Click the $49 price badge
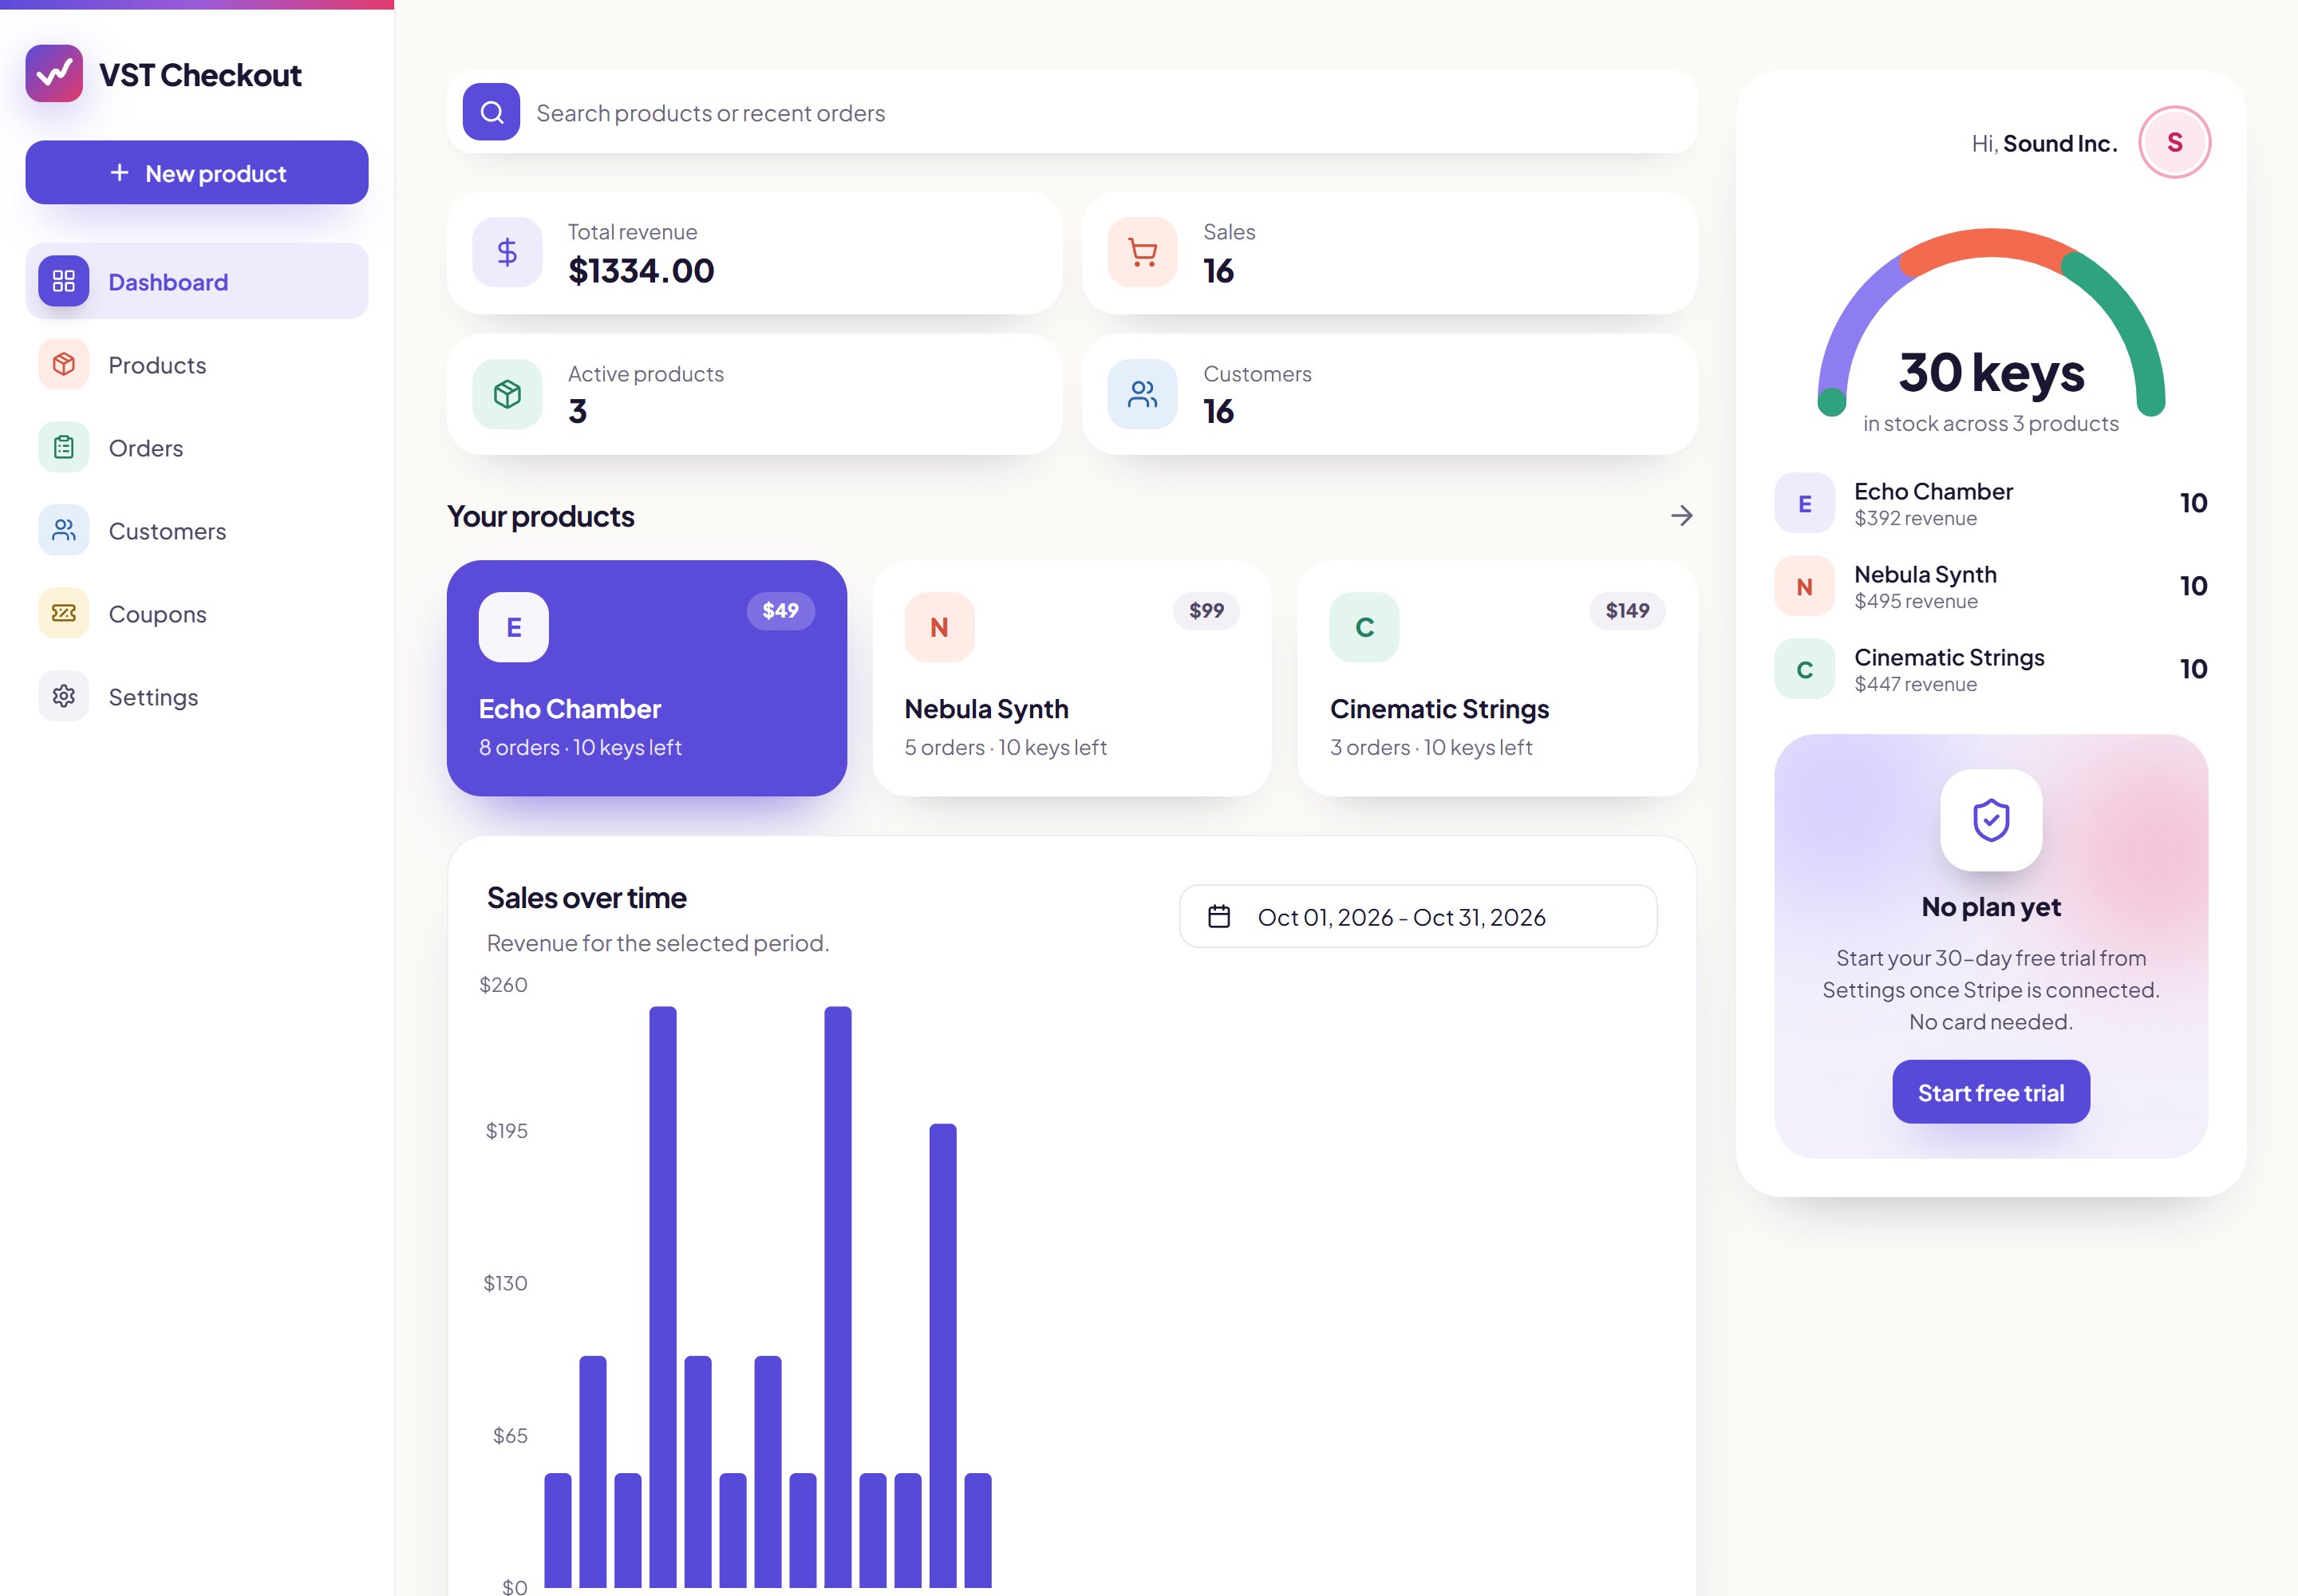Viewport: 2298px width, 1596px height. 780,610
